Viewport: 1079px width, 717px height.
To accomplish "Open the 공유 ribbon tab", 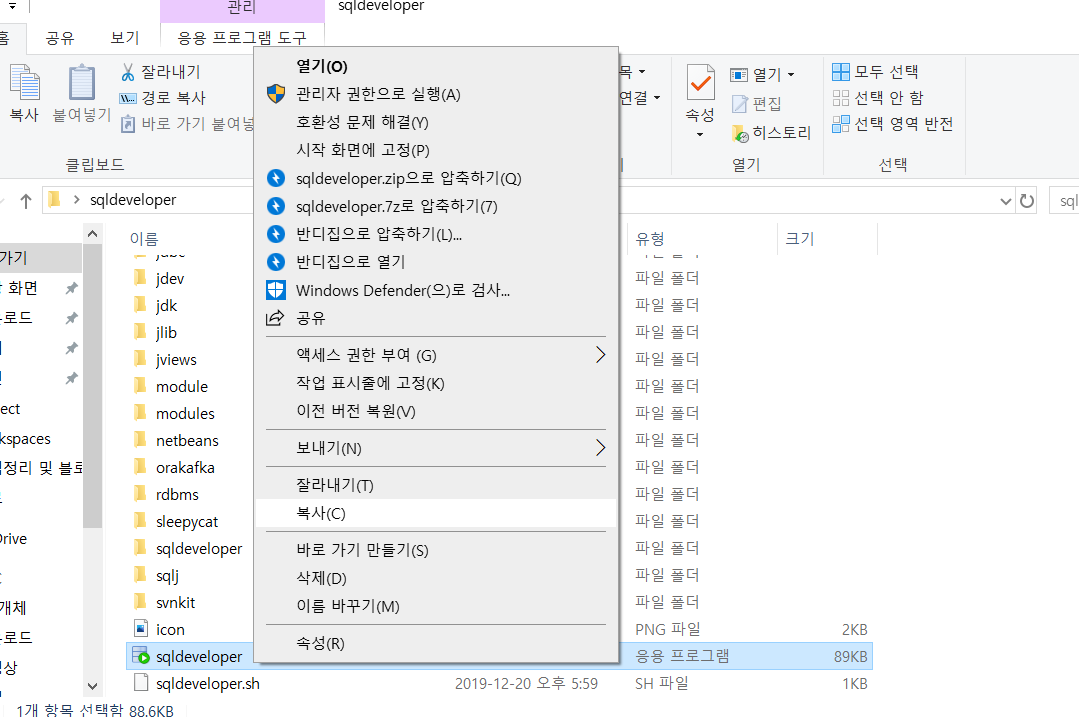I will (60, 38).
